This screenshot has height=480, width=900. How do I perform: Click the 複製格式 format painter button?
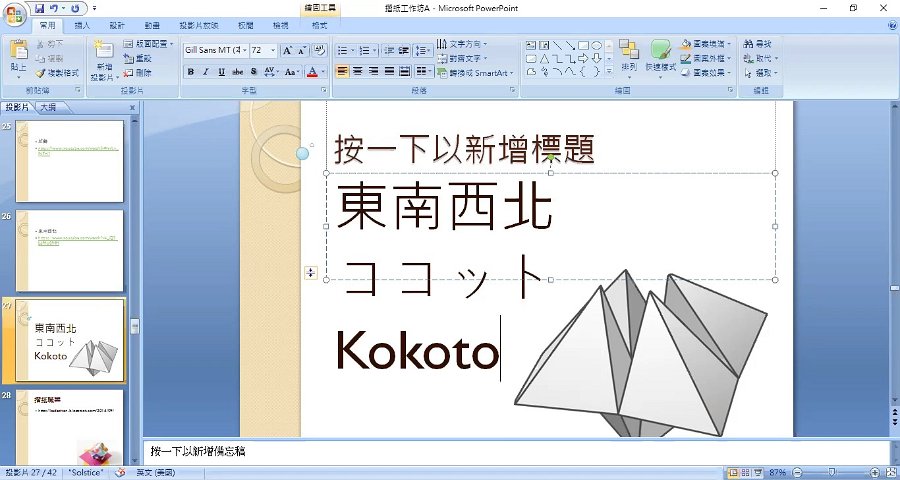click(x=54, y=73)
